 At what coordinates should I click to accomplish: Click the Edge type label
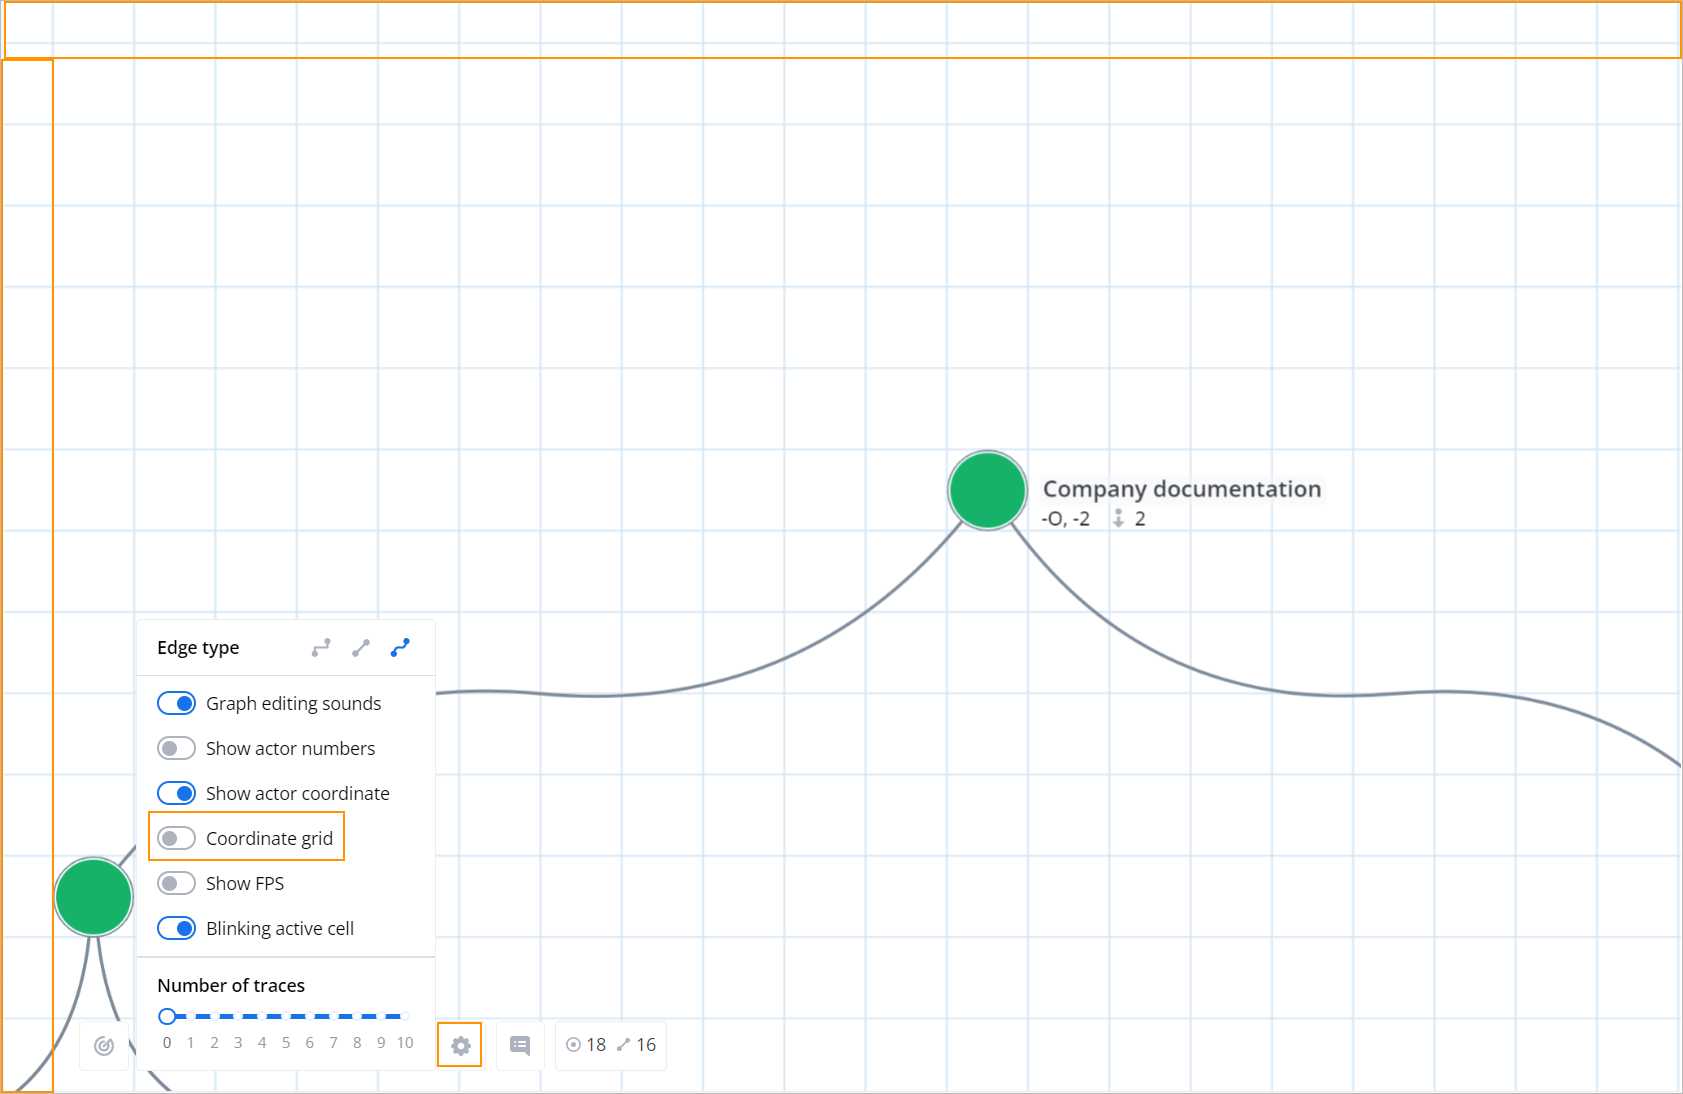click(x=198, y=648)
